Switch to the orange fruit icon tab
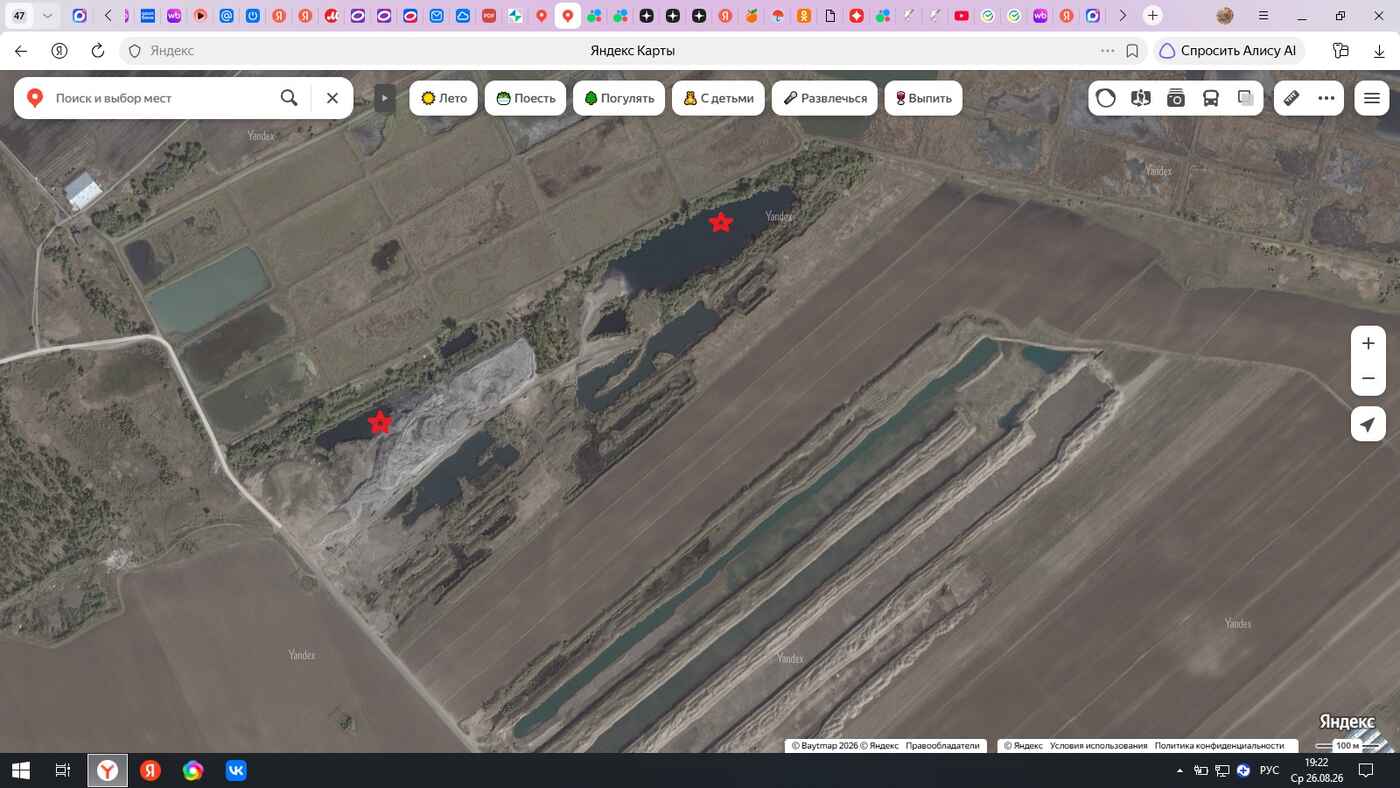This screenshot has height=788, width=1400. [751, 16]
